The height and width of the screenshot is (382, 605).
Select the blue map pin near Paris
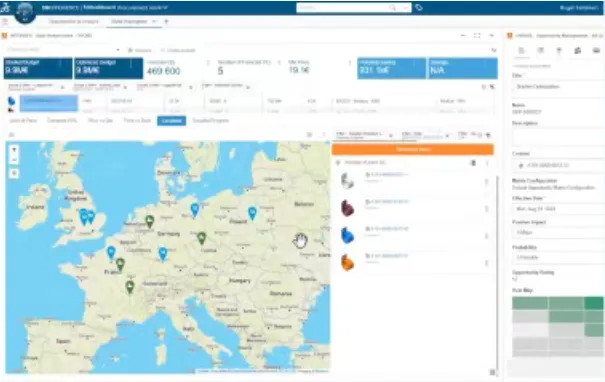coord(111,252)
